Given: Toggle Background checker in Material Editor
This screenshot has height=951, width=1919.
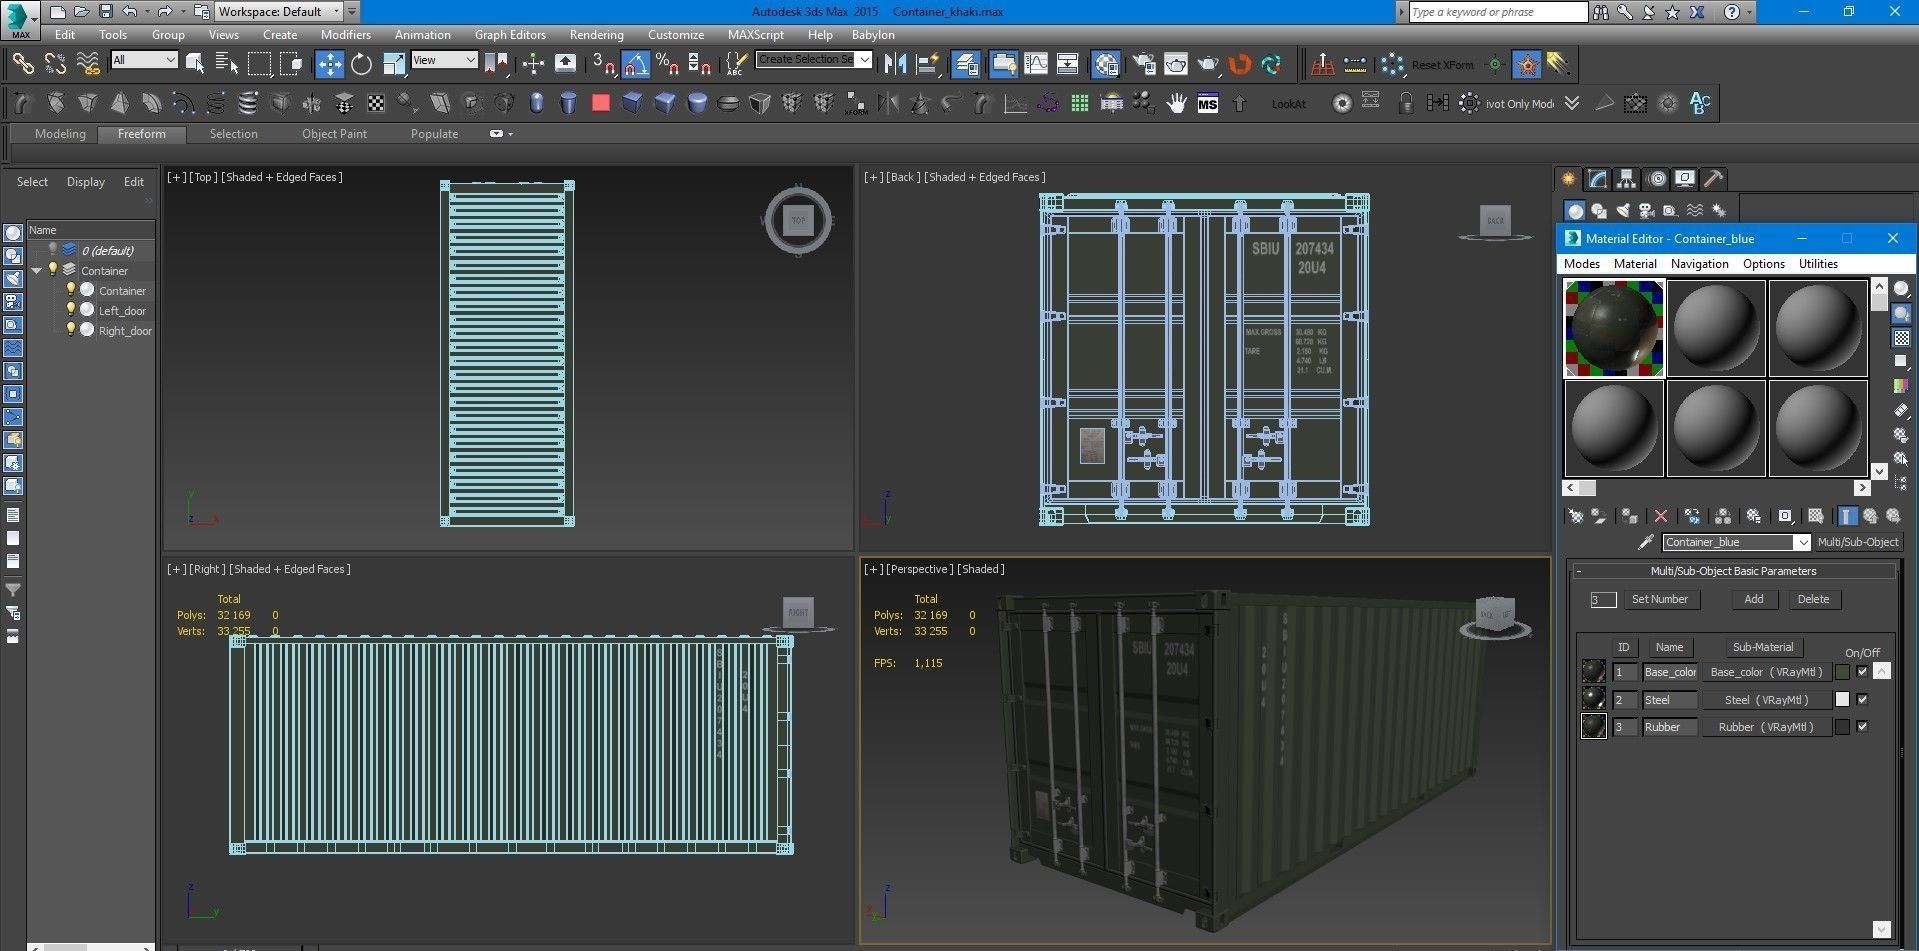Looking at the screenshot, I should tap(1902, 338).
